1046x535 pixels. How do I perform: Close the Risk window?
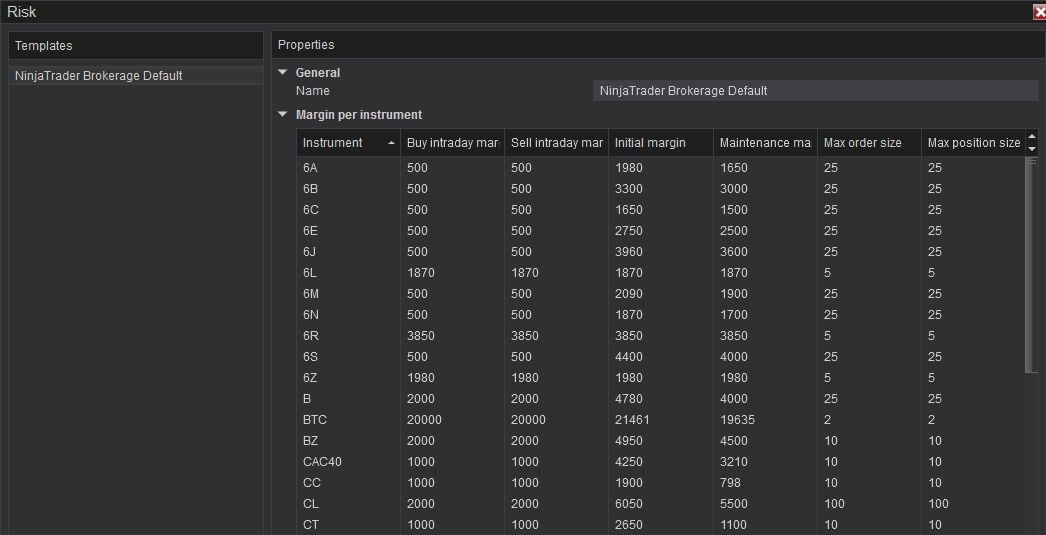tap(1039, 12)
